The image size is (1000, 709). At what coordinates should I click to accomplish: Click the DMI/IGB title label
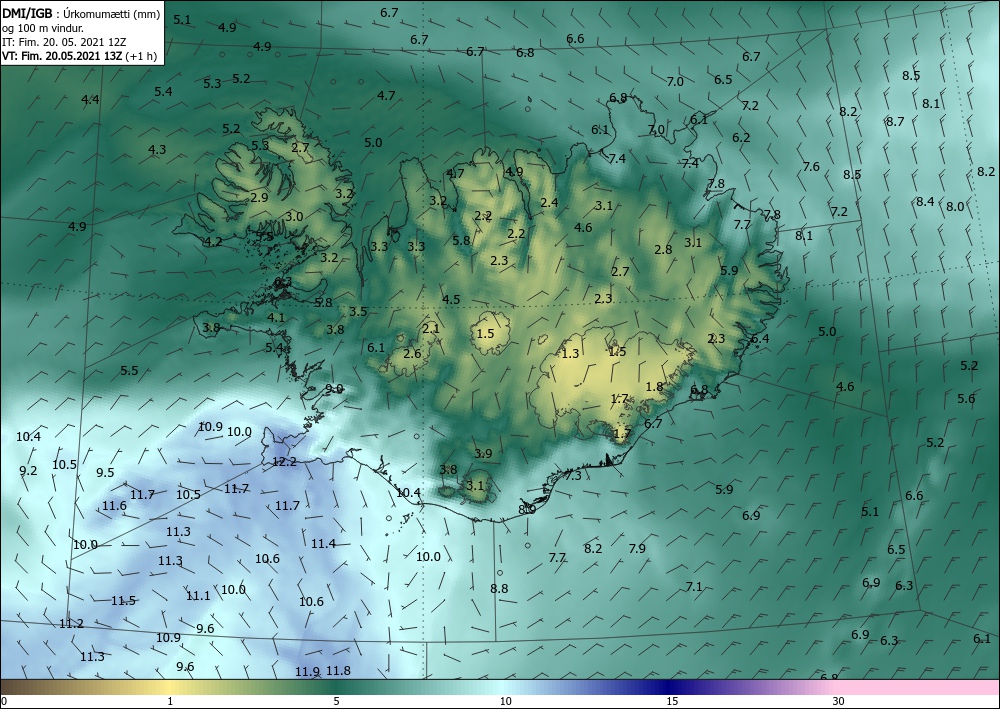(27, 13)
